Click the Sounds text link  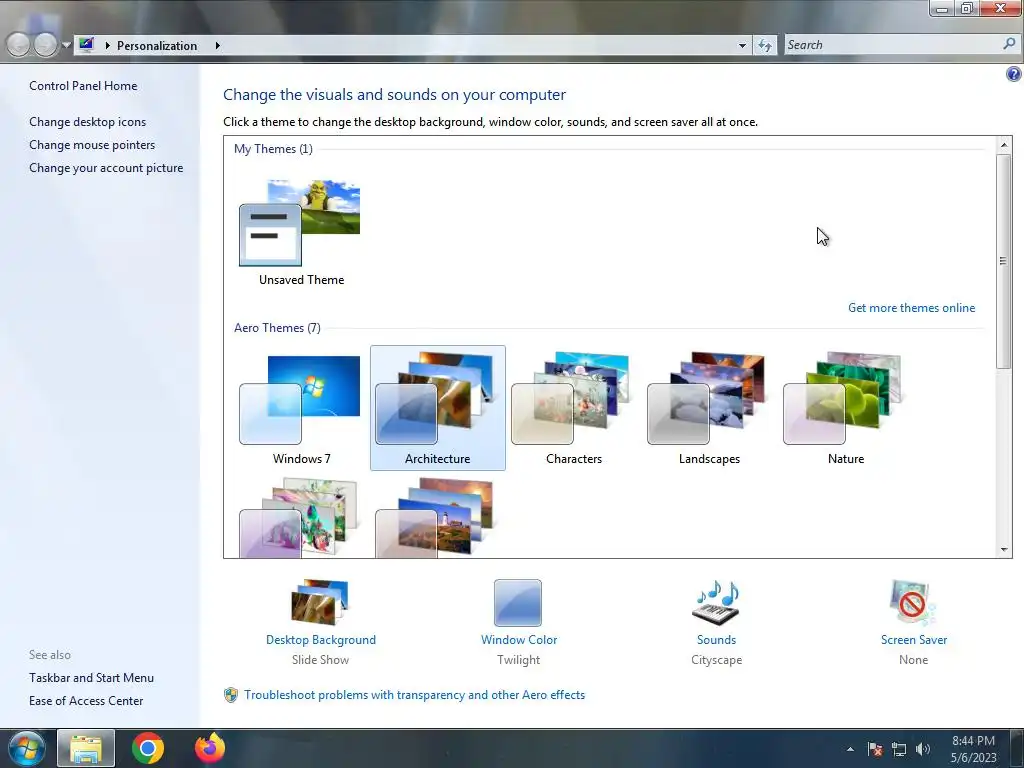[716, 640]
